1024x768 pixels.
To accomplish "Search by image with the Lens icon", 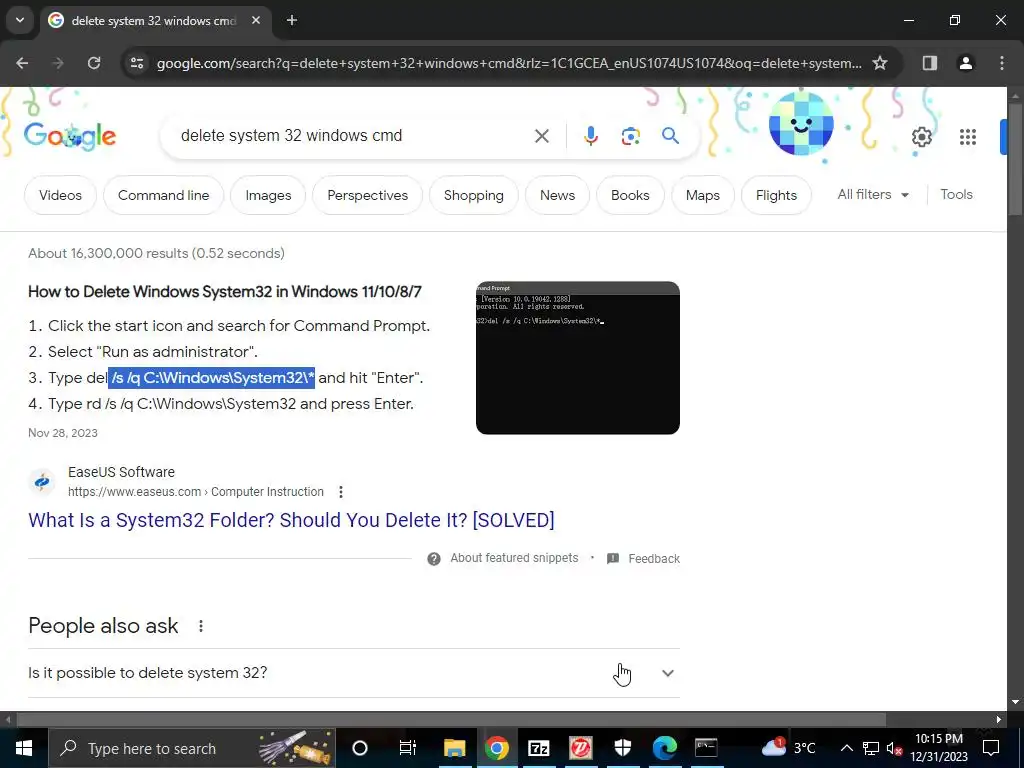I will point(630,136).
